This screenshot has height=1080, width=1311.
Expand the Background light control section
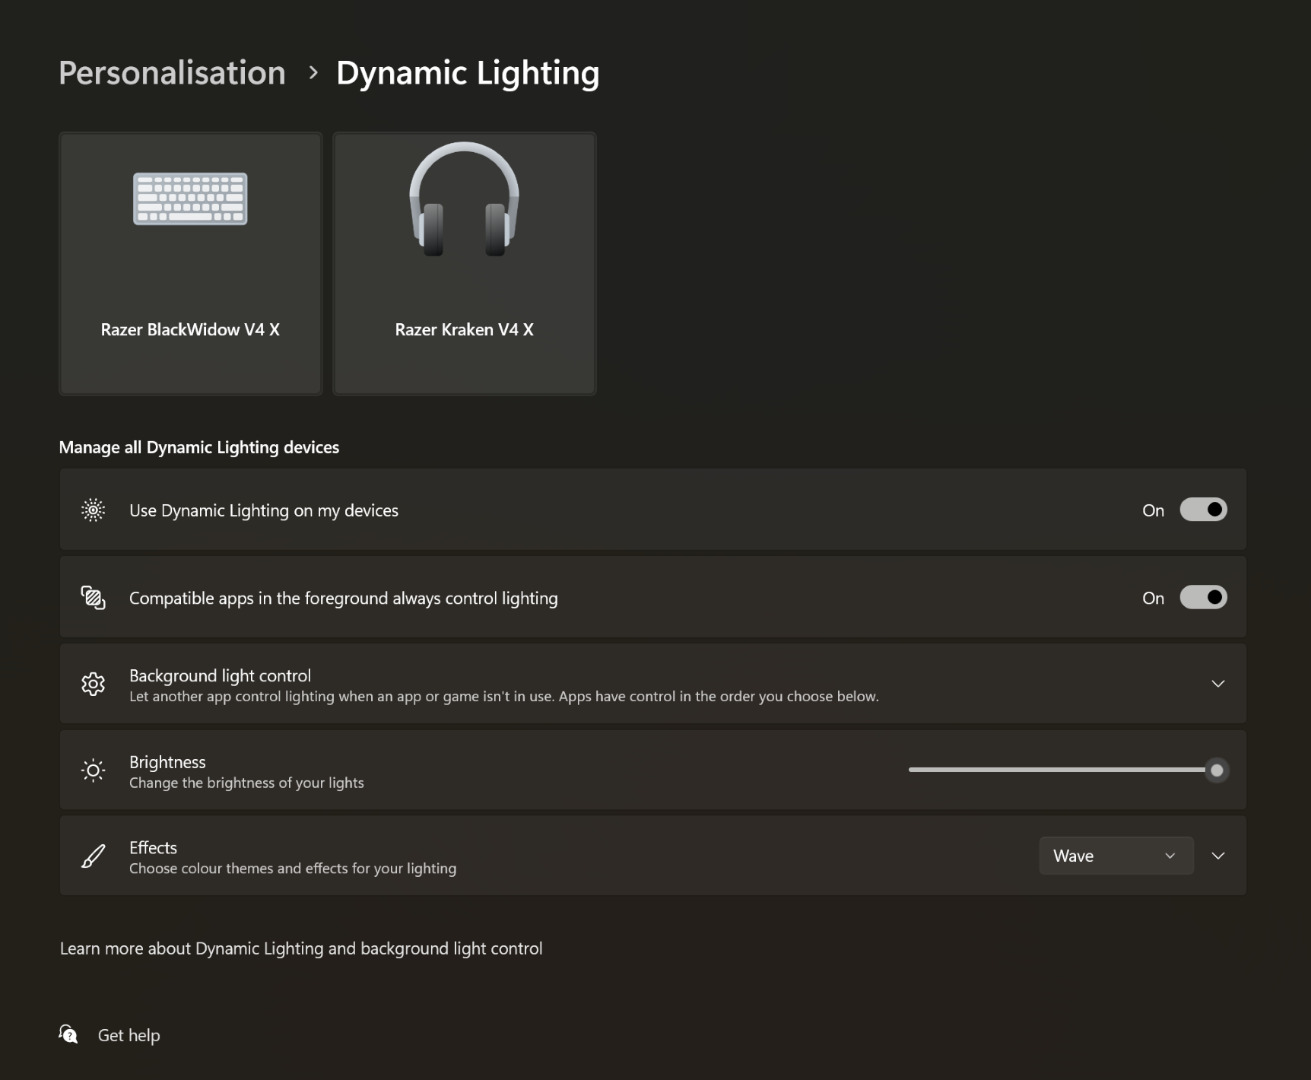(1217, 684)
